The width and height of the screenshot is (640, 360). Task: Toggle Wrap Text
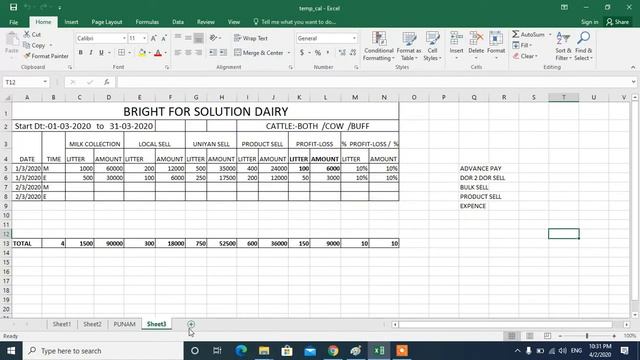[x=251, y=38]
